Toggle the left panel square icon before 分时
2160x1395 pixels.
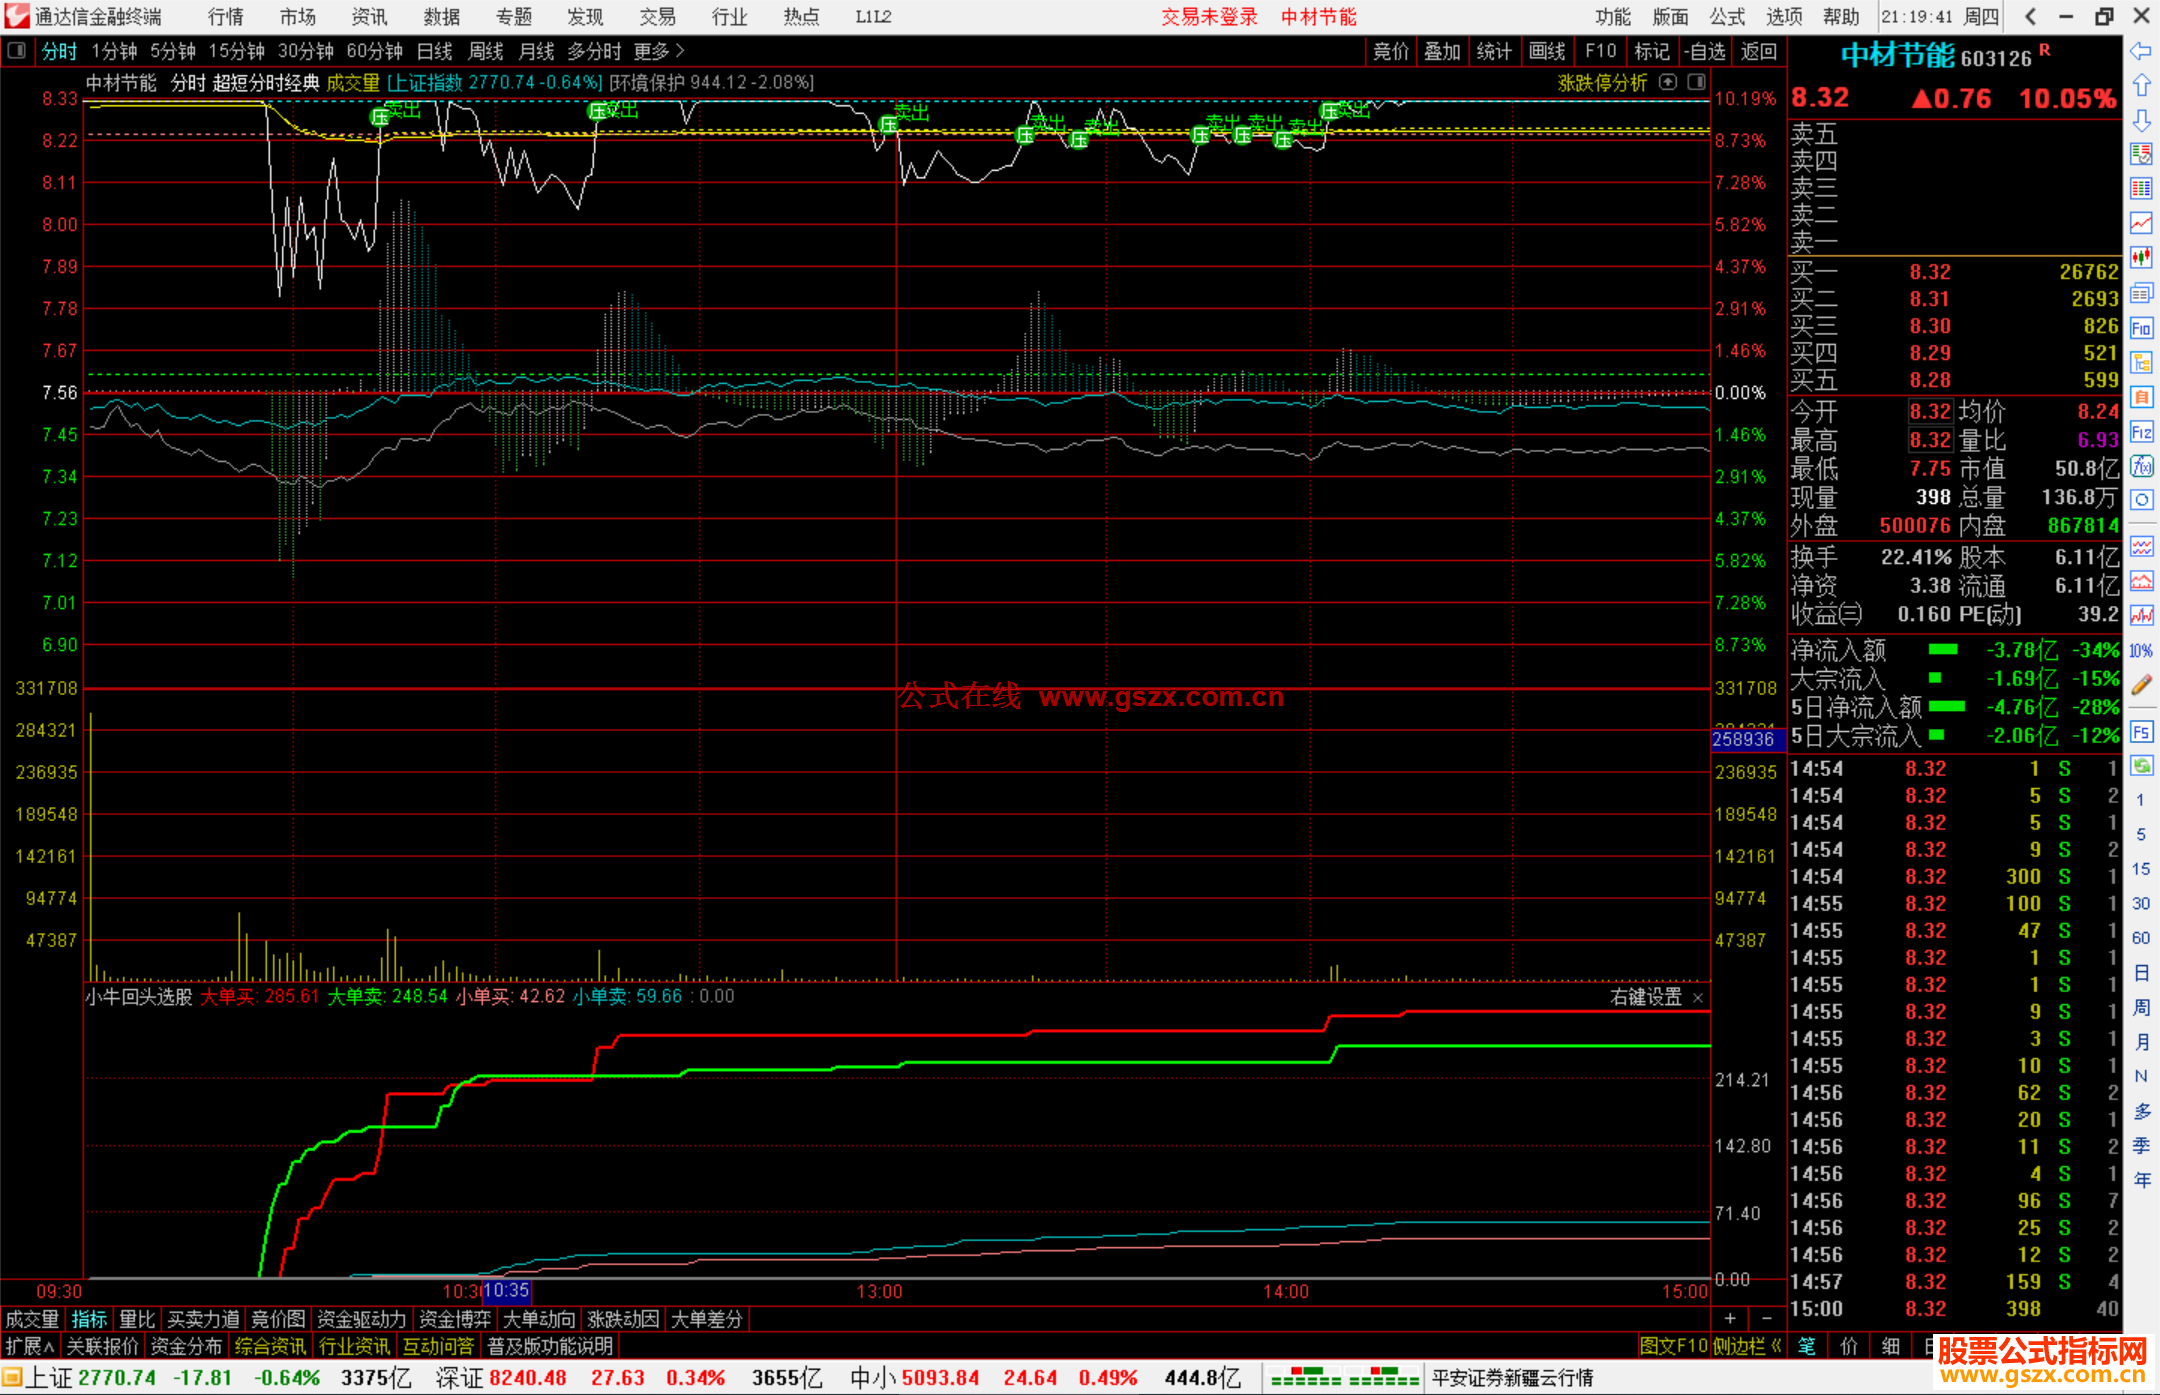click(x=16, y=50)
